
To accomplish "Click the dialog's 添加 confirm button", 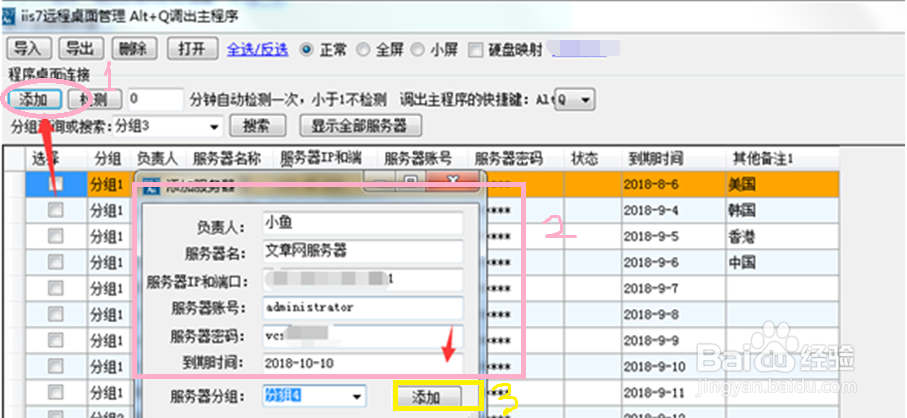I will coord(428,397).
